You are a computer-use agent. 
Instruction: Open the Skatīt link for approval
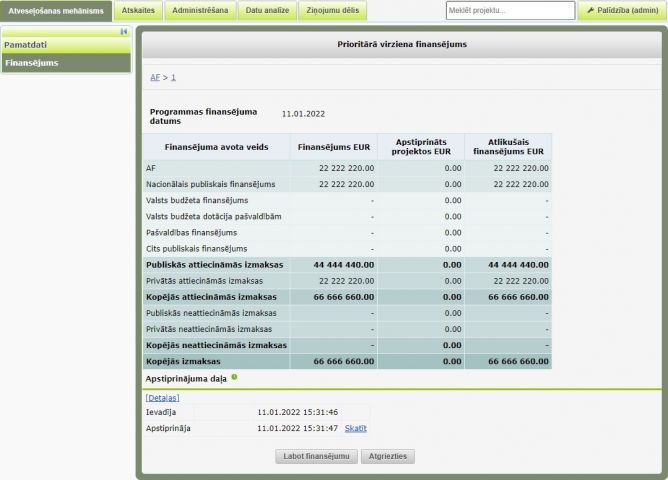(x=355, y=428)
